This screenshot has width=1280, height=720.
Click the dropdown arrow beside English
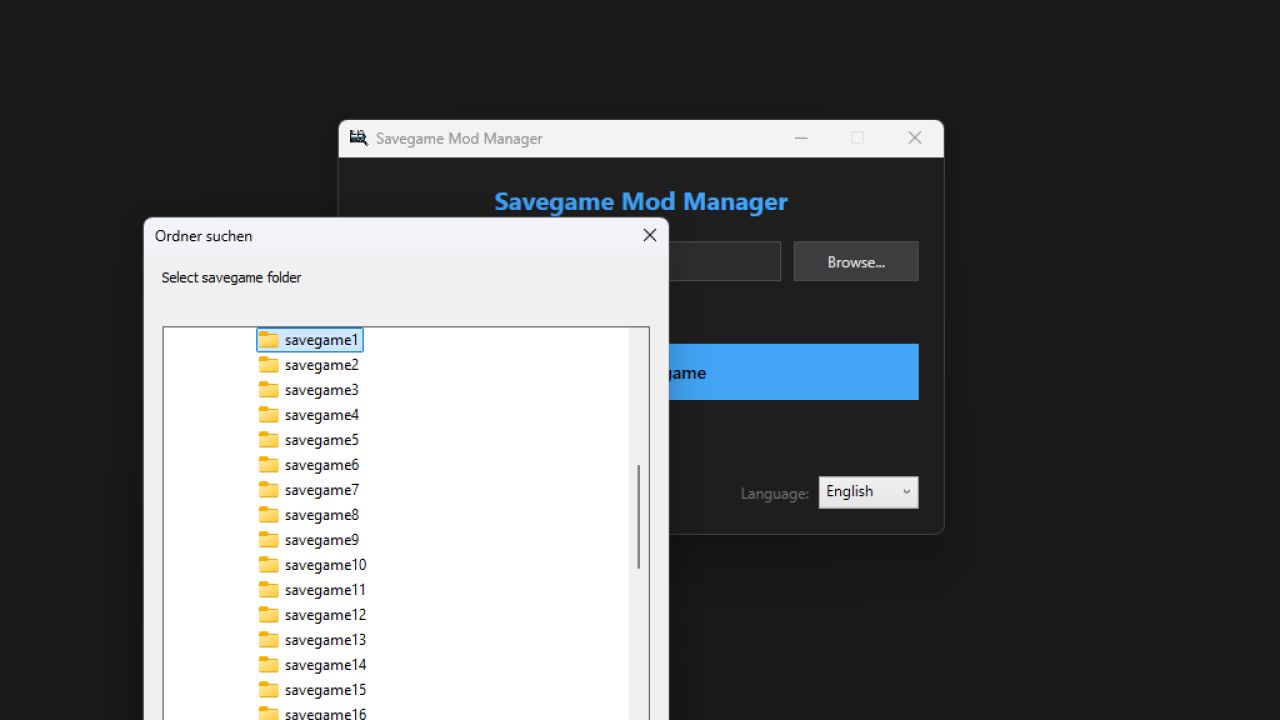tap(907, 492)
